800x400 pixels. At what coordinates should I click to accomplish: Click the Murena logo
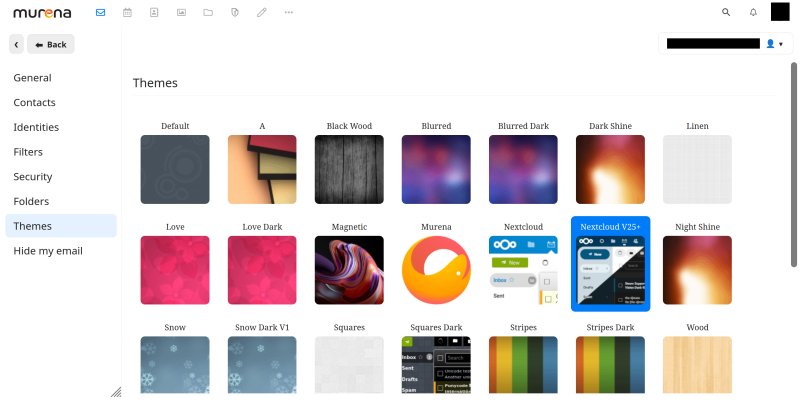click(42, 13)
